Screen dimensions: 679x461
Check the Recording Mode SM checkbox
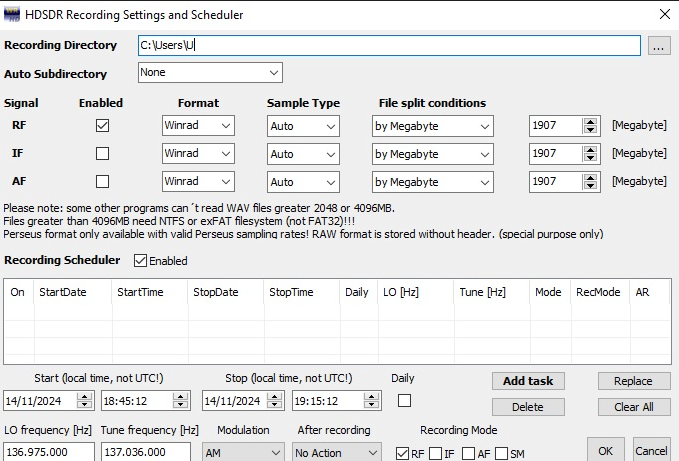click(x=501, y=454)
